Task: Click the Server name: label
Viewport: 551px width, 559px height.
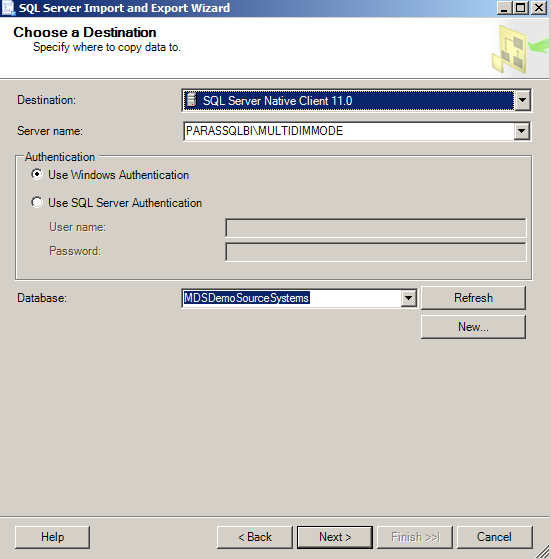Action: 50,131
